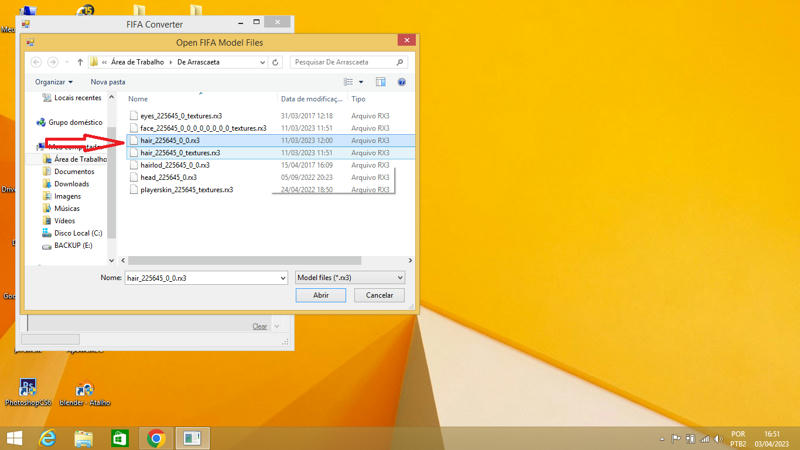The height and width of the screenshot is (450, 800).
Task: Click the file list scroll right arrow
Action: 410,260
